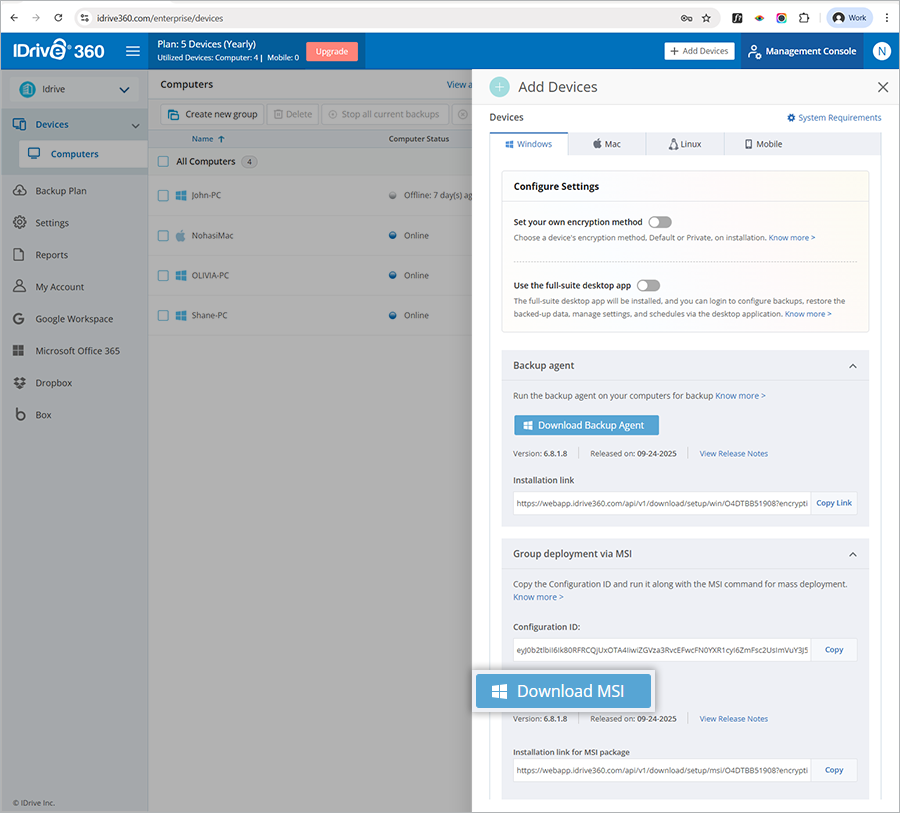This screenshot has height=813, width=900.
Task: Switch to the Mac tab
Action: (x=607, y=144)
